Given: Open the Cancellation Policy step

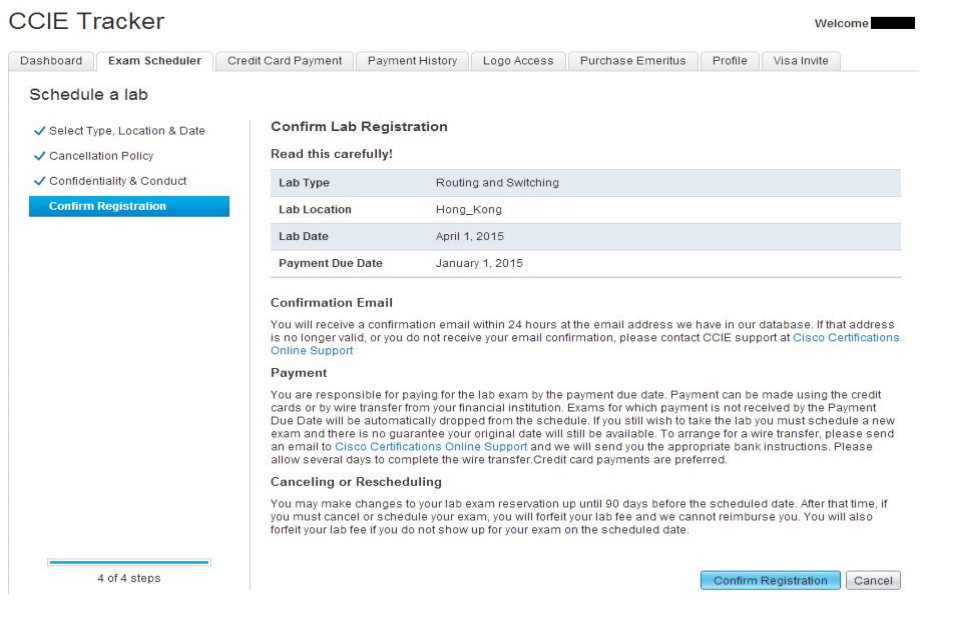Looking at the screenshot, I should pos(101,156).
